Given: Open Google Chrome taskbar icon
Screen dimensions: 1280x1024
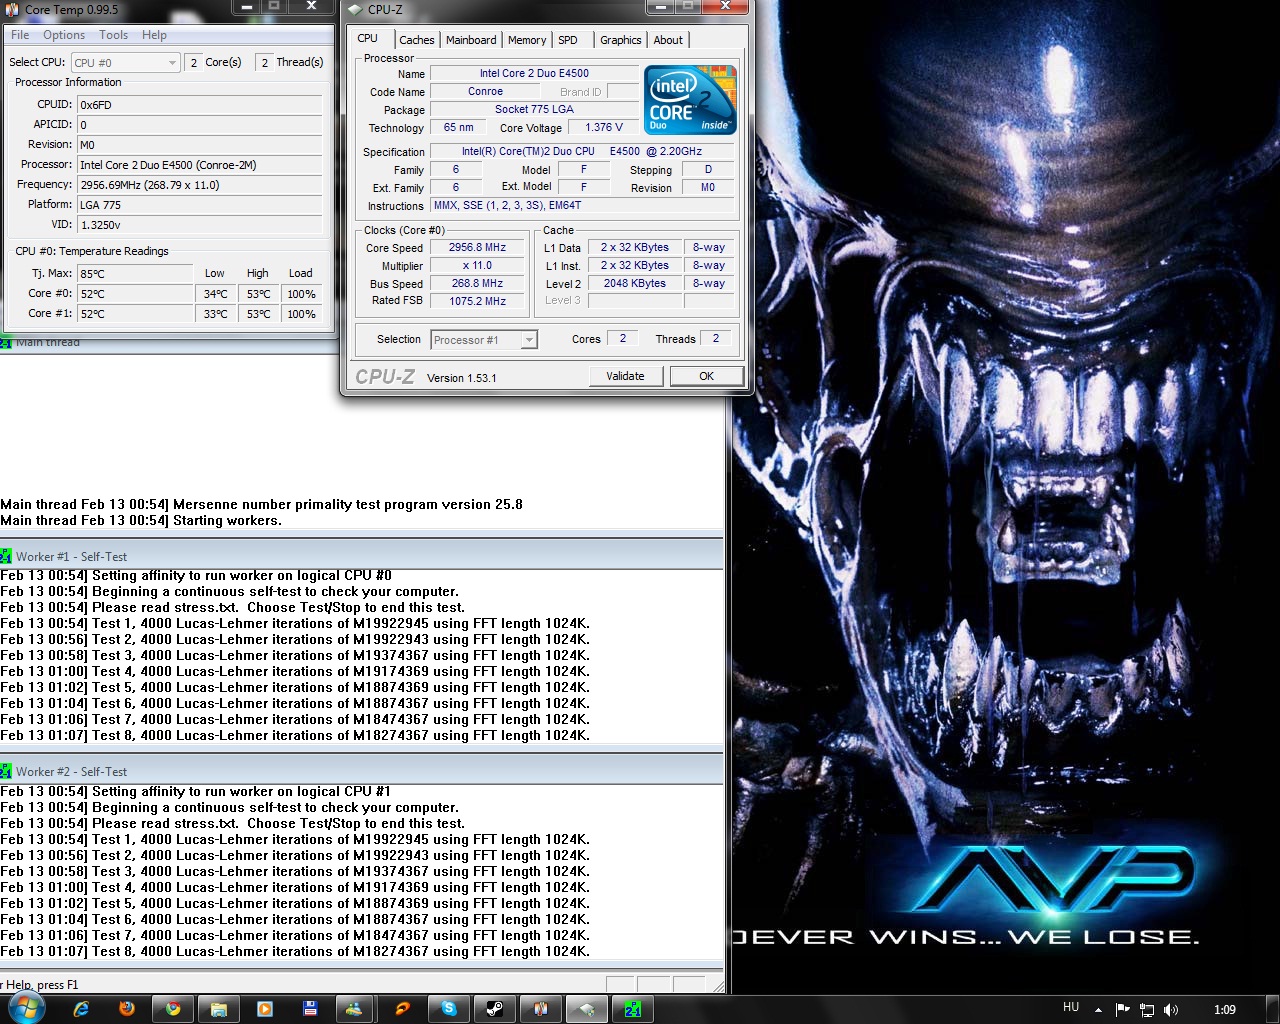Looking at the screenshot, I should pos(173,1009).
